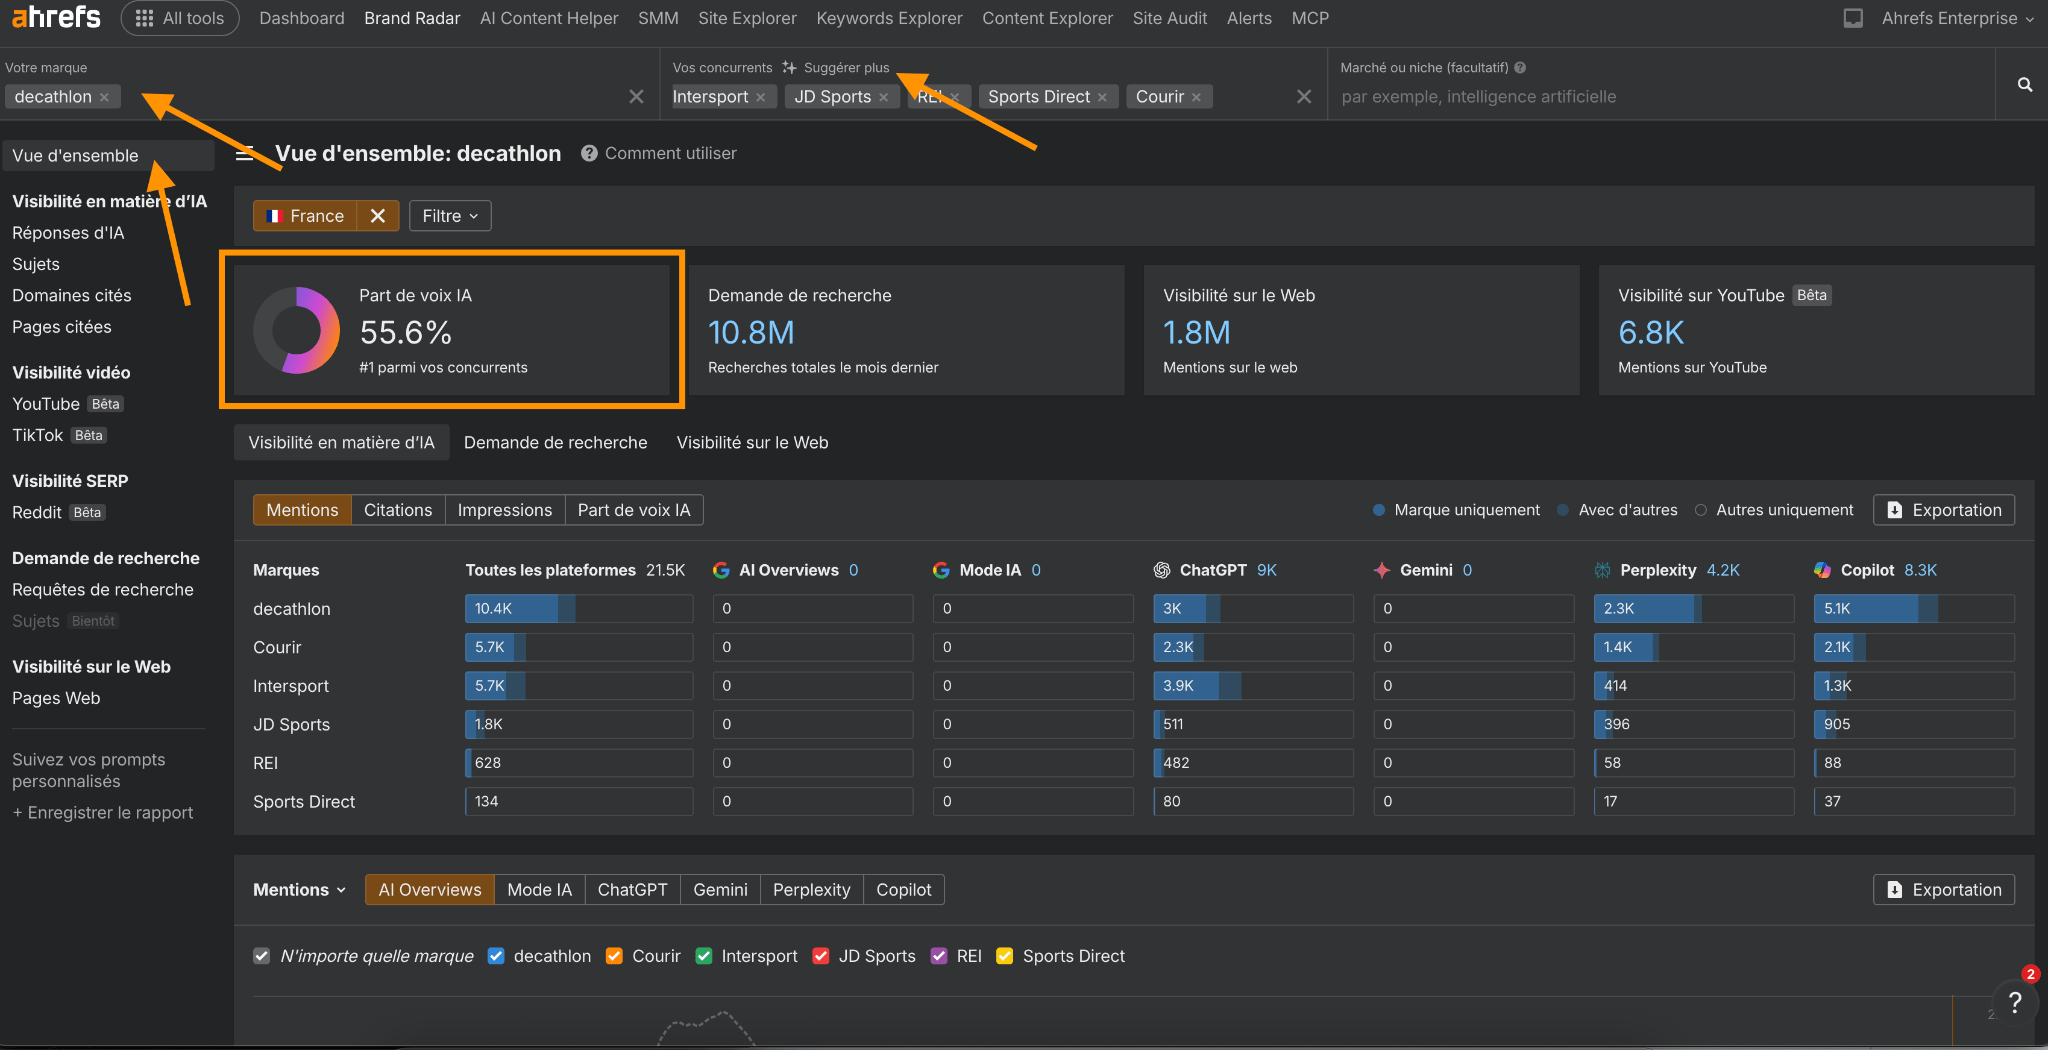The height and width of the screenshot is (1050, 2048).
Task: Click the search magnifier icon
Action: click(x=2024, y=85)
